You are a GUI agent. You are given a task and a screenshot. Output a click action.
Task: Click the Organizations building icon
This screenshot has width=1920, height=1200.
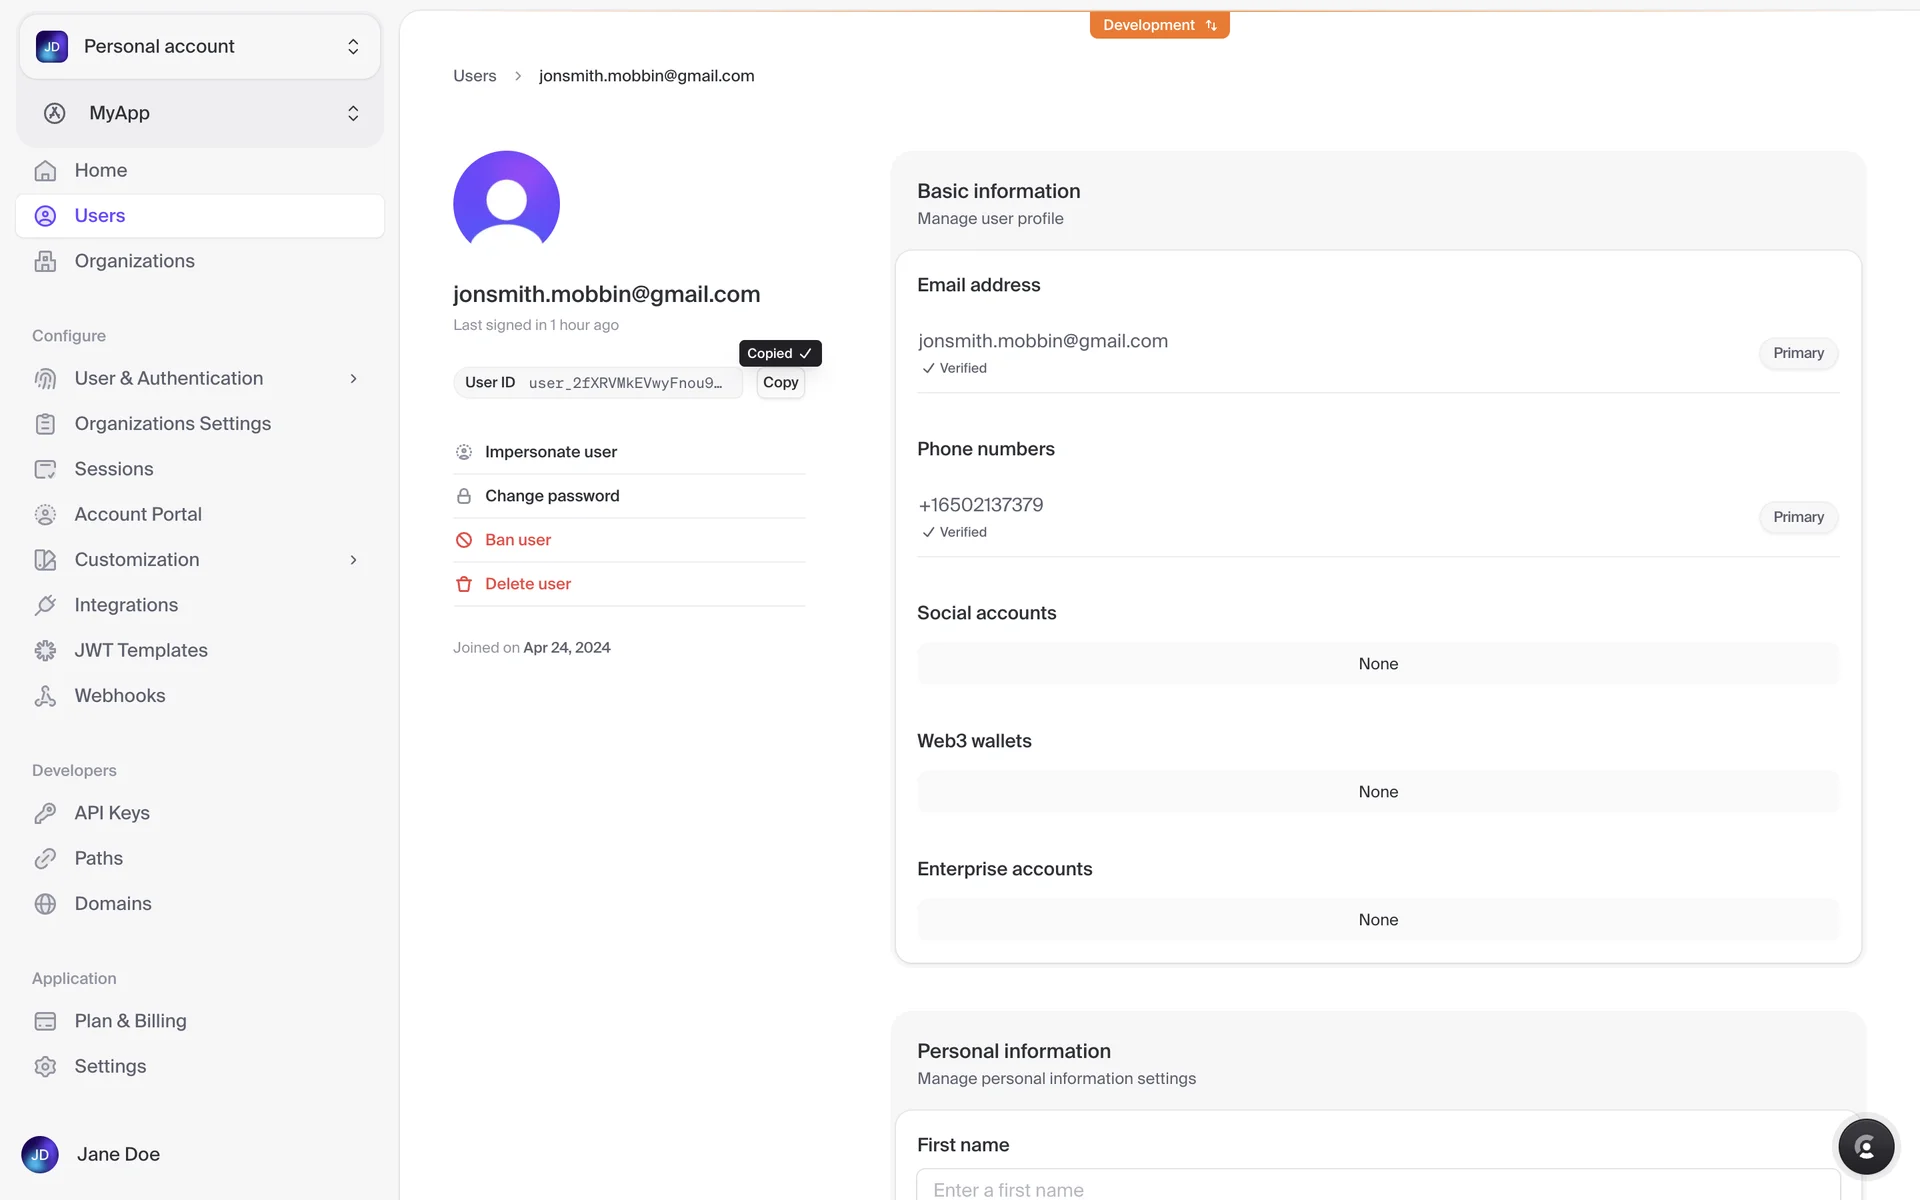(x=45, y=261)
